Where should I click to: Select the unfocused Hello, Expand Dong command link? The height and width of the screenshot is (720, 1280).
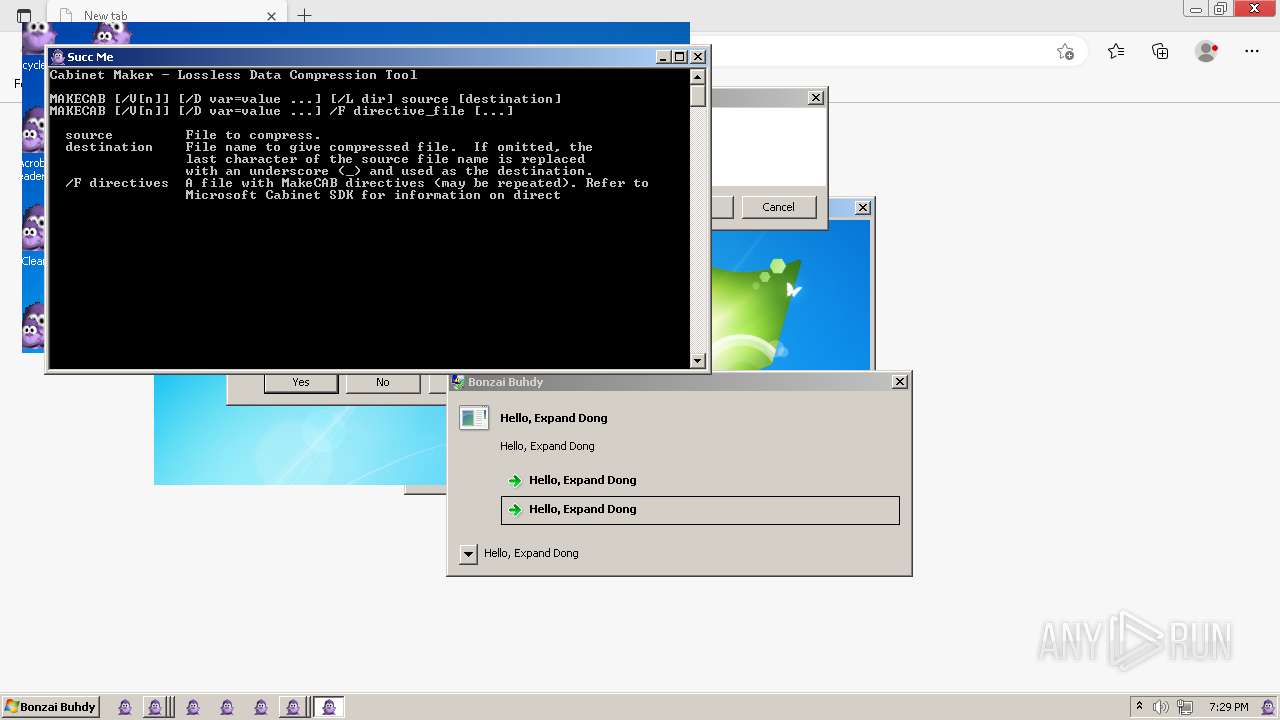point(700,480)
